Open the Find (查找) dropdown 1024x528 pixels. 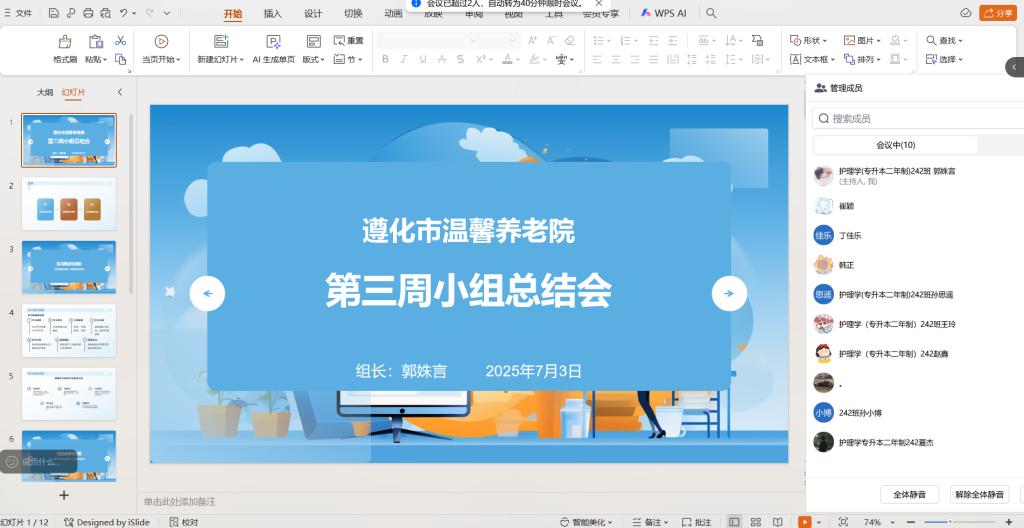(x=946, y=41)
